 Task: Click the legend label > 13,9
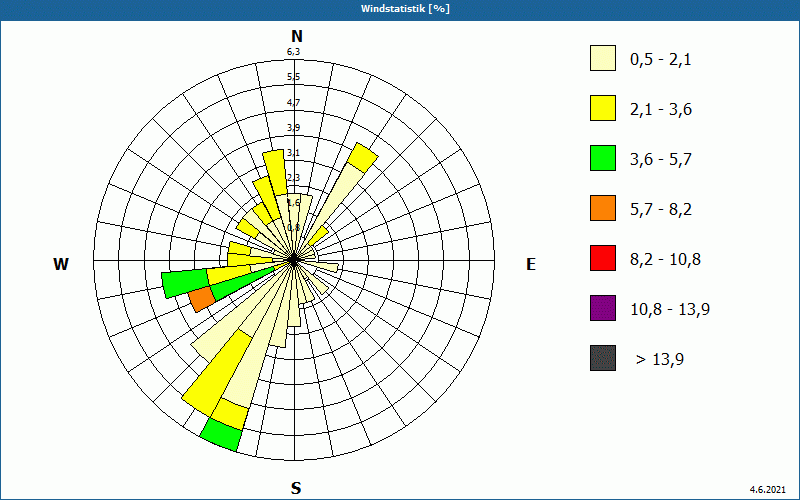pyautogui.click(x=660, y=360)
